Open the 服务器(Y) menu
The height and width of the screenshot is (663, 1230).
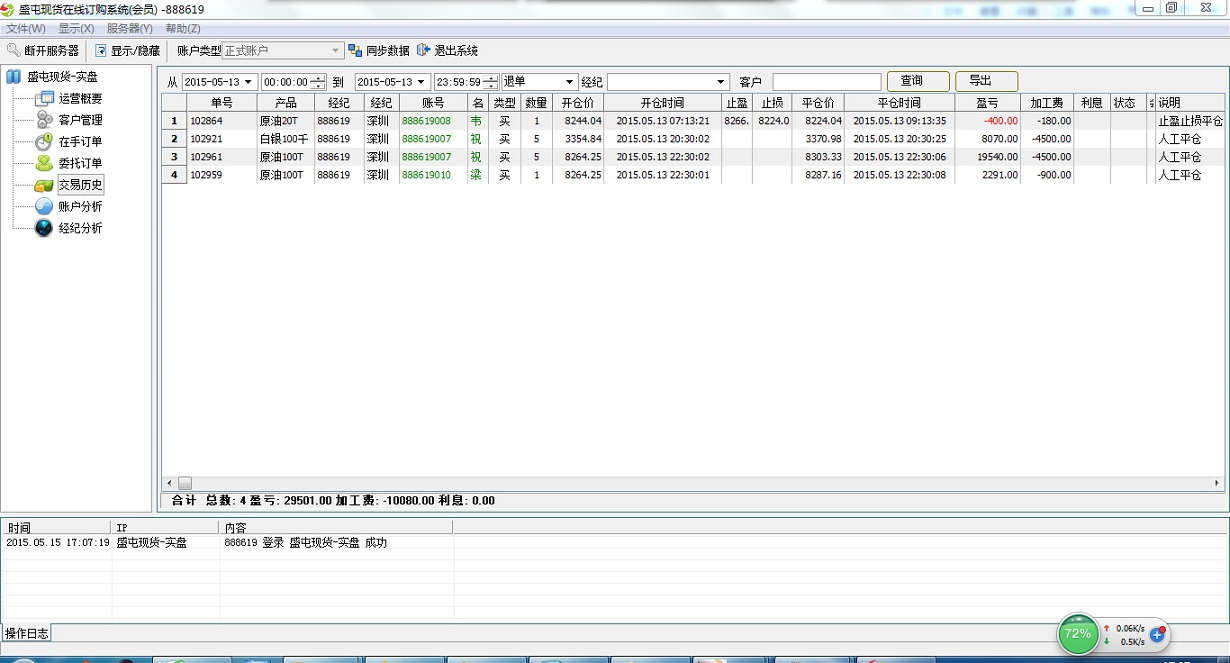coord(130,29)
